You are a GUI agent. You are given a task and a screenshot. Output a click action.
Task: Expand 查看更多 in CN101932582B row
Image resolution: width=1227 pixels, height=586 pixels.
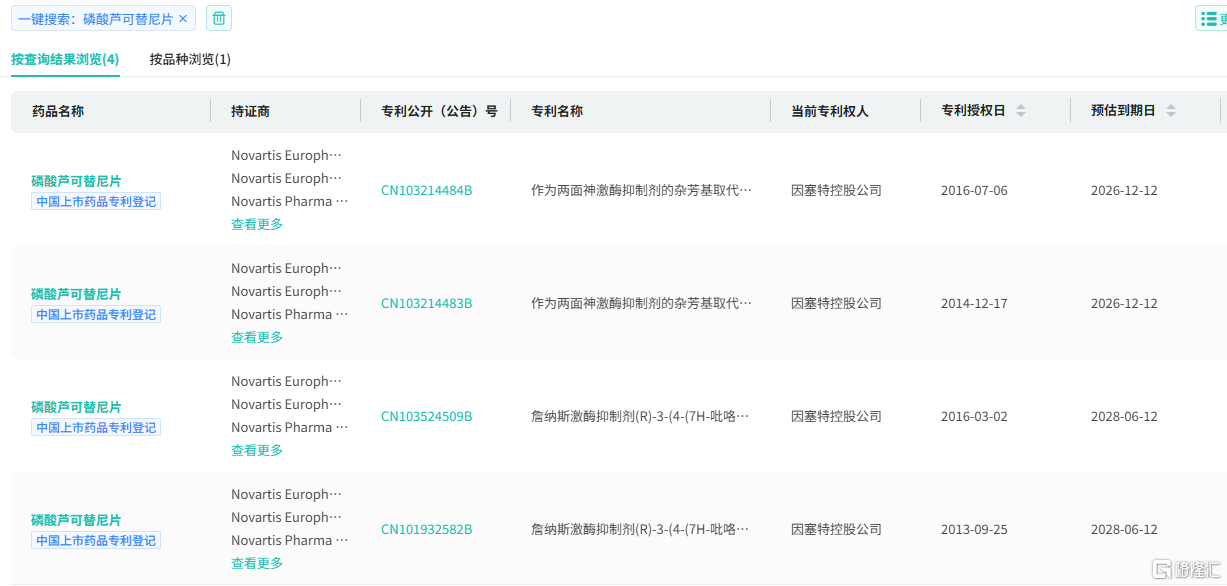[257, 563]
